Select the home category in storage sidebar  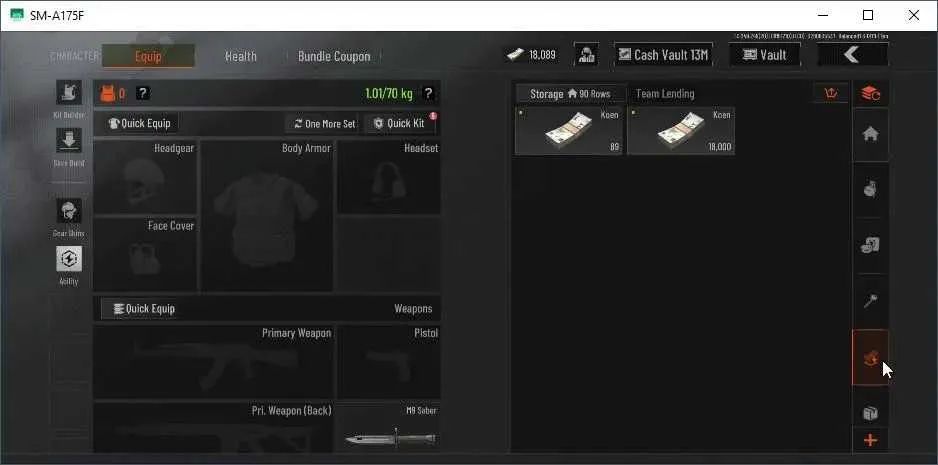(870, 134)
